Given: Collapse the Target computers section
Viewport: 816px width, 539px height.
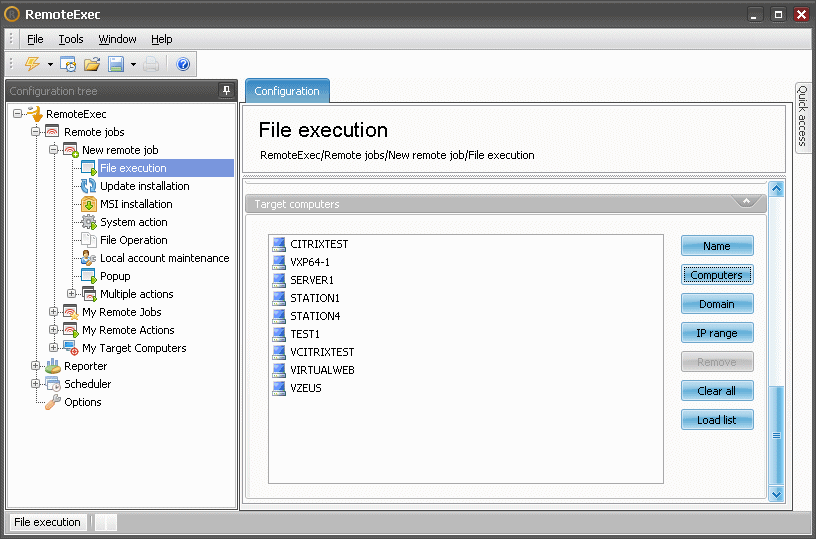Looking at the screenshot, I should [746, 201].
